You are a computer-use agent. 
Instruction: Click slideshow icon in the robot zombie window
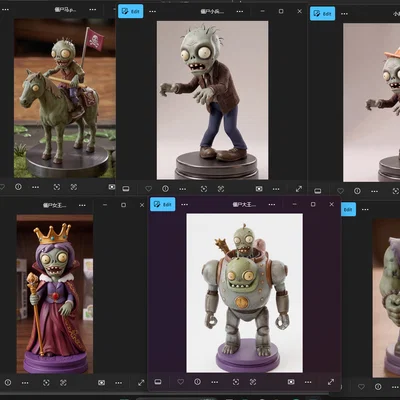click(291, 382)
